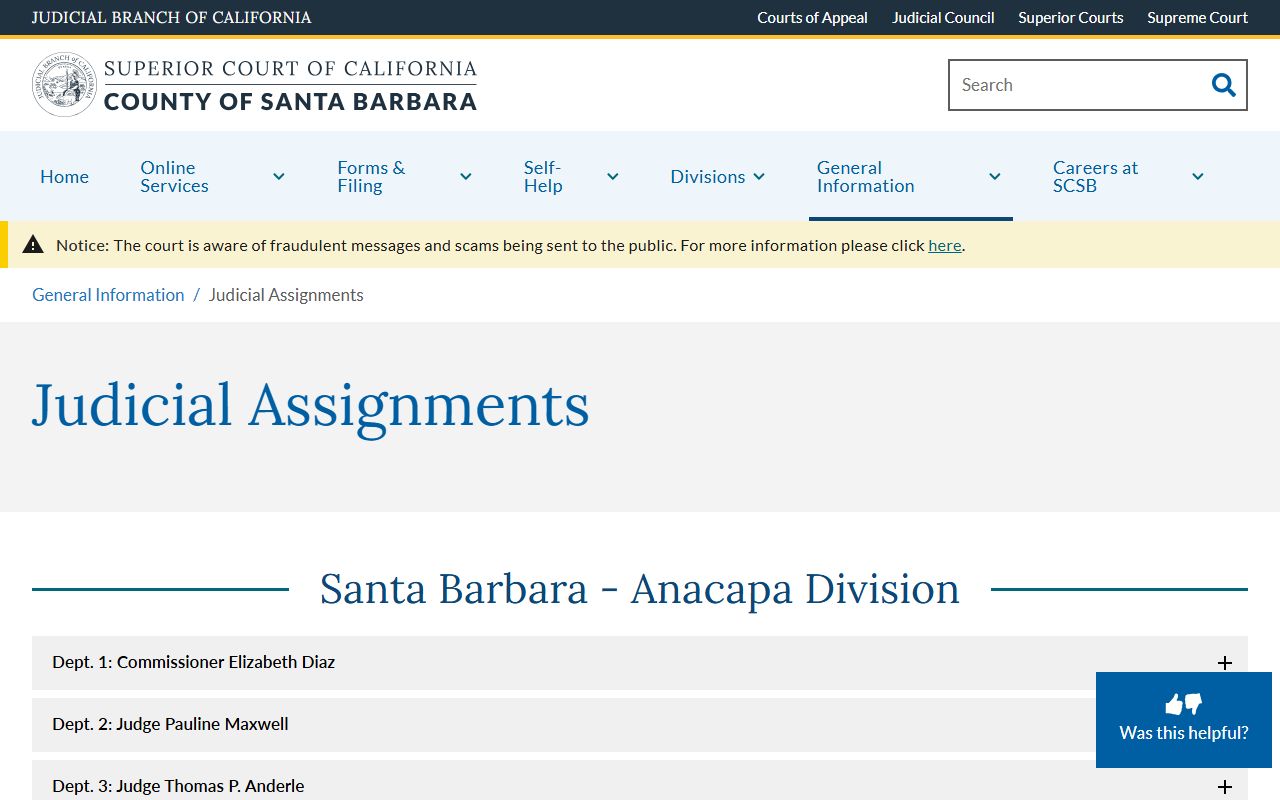Open the Divisions menu
Viewport: 1280px width, 800px height.
(x=708, y=177)
